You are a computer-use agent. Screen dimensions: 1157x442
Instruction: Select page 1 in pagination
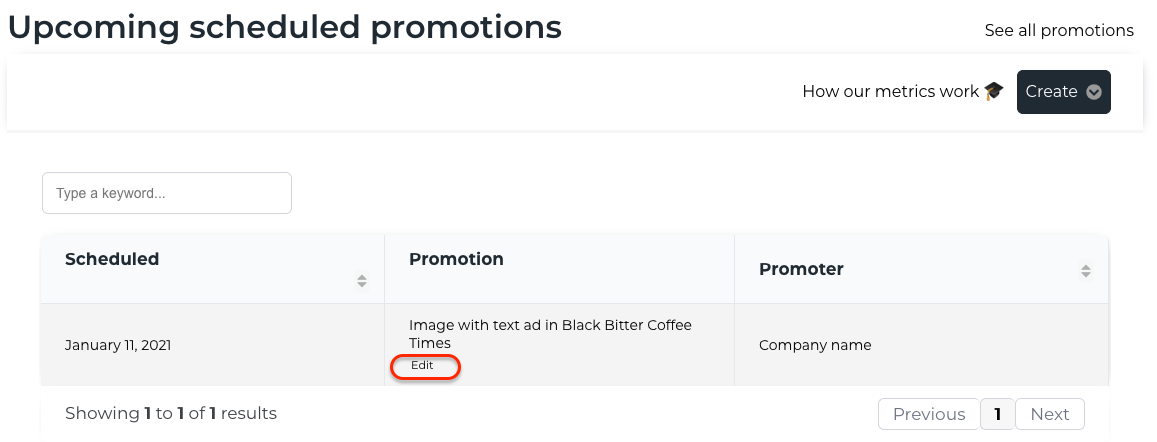998,414
